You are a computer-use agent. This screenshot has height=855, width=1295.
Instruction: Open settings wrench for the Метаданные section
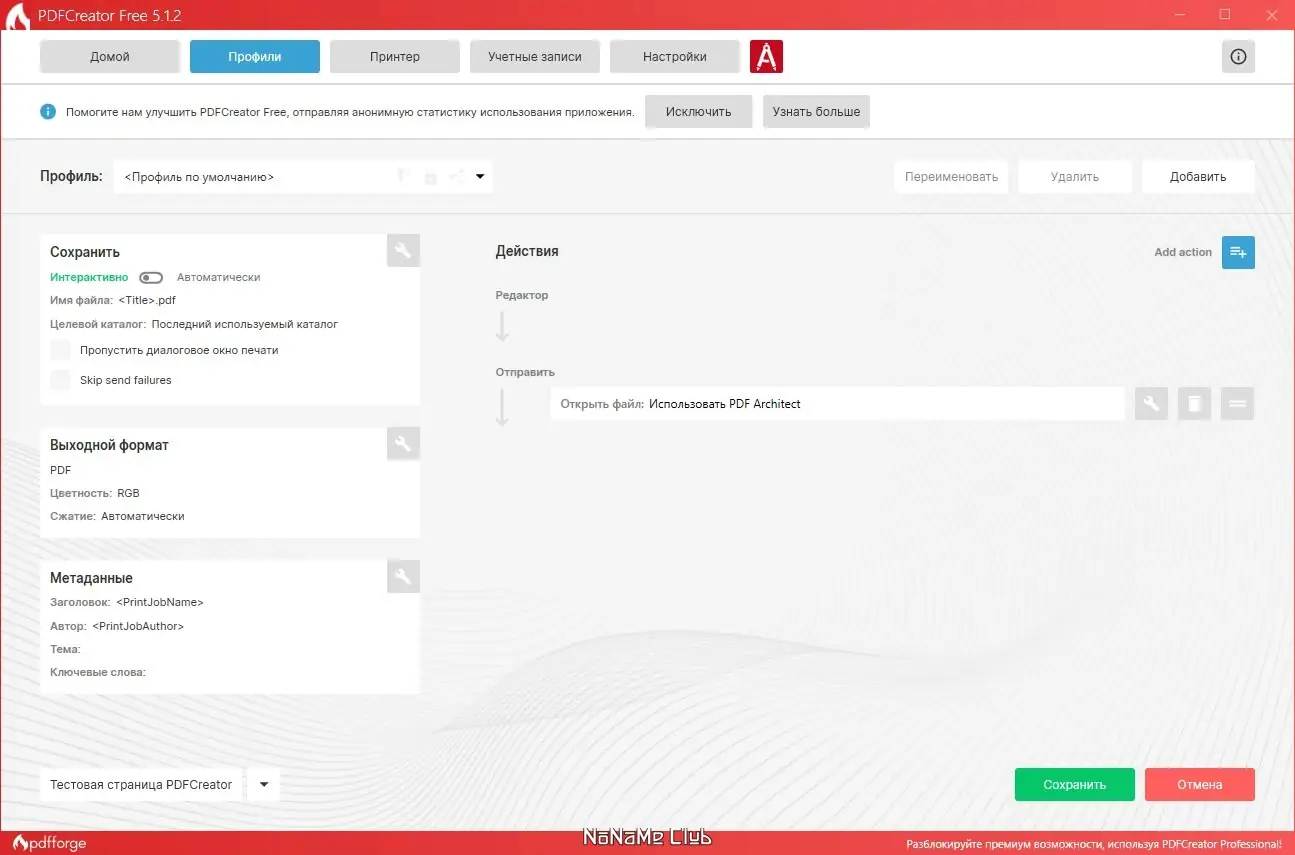pyautogui.click(x=403, y=576)
